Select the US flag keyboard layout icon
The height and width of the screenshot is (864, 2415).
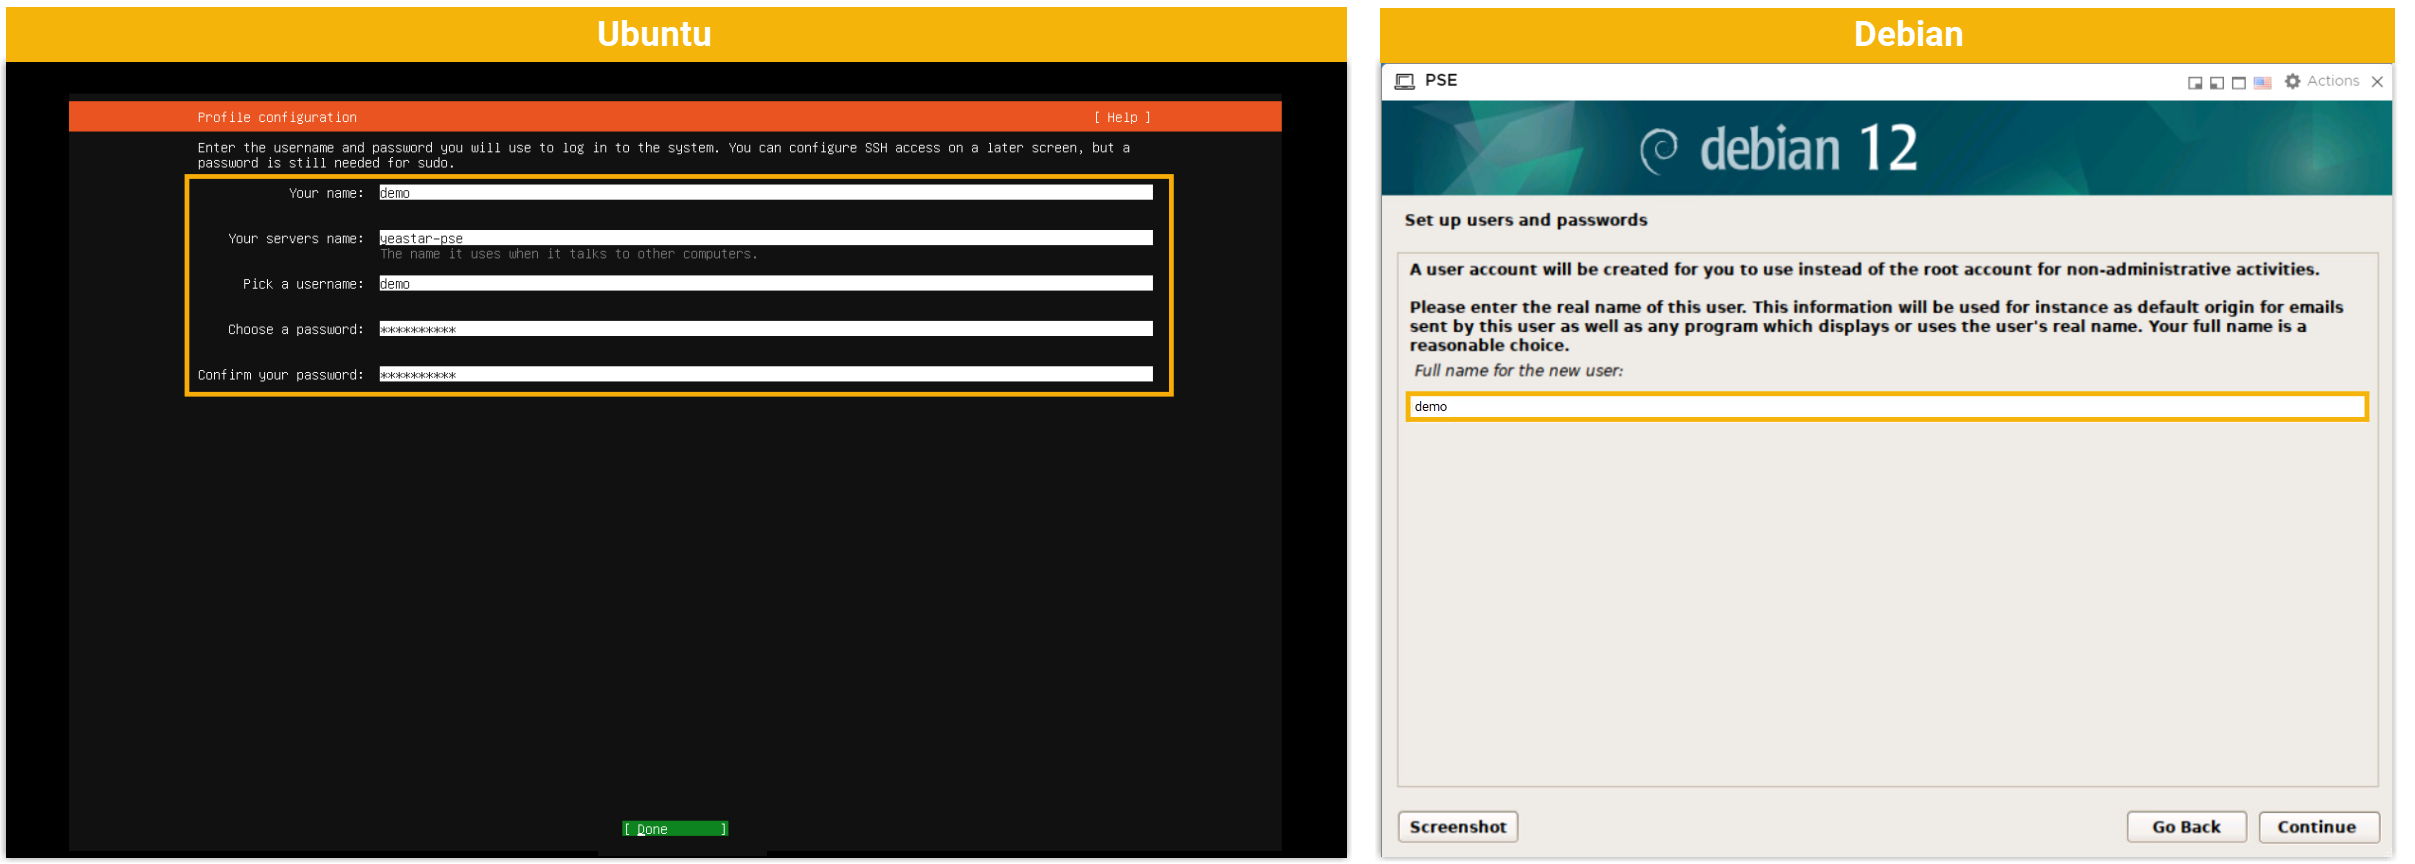[2262, 83]
